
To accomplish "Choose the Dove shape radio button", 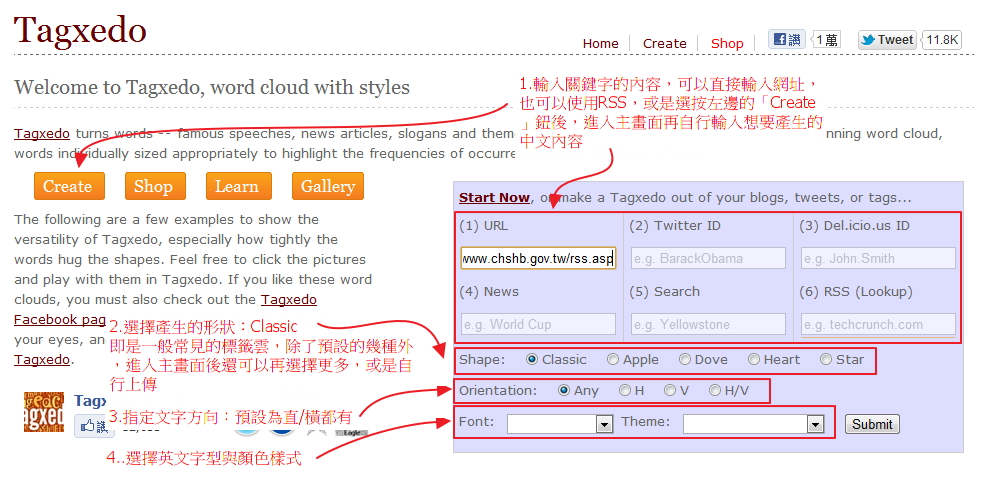I will tap(685, 359).
